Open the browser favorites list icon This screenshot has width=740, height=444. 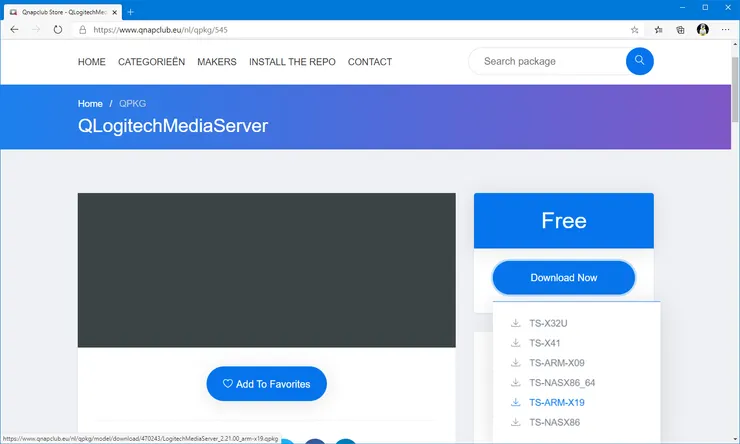[x=658, y=30]
